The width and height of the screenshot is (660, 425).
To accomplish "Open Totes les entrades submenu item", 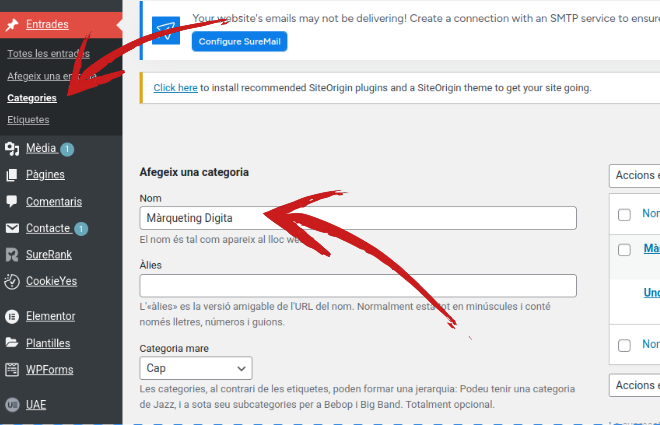I will [x=48, y=54].
